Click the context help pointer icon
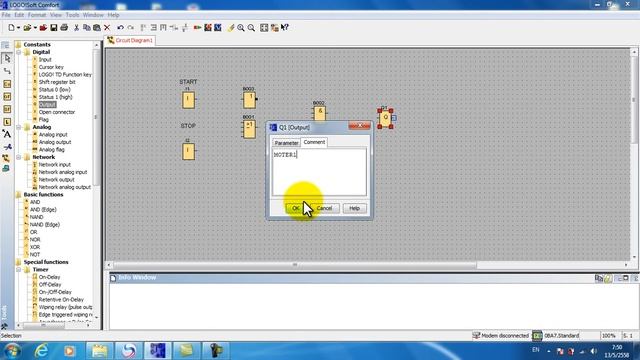 coord(285,28)
